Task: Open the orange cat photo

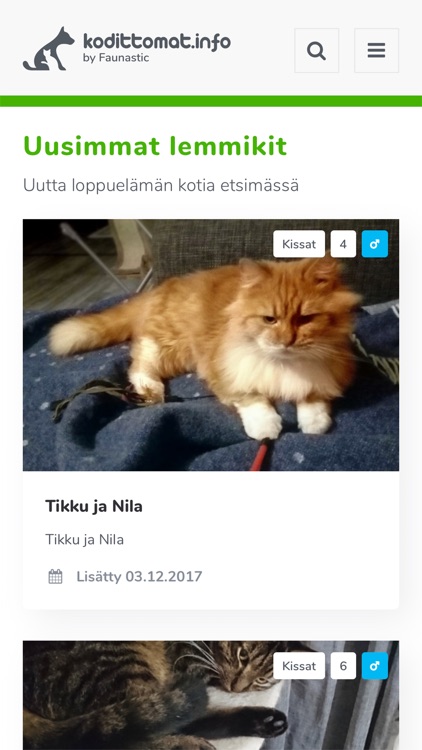Action: [211, 345]
